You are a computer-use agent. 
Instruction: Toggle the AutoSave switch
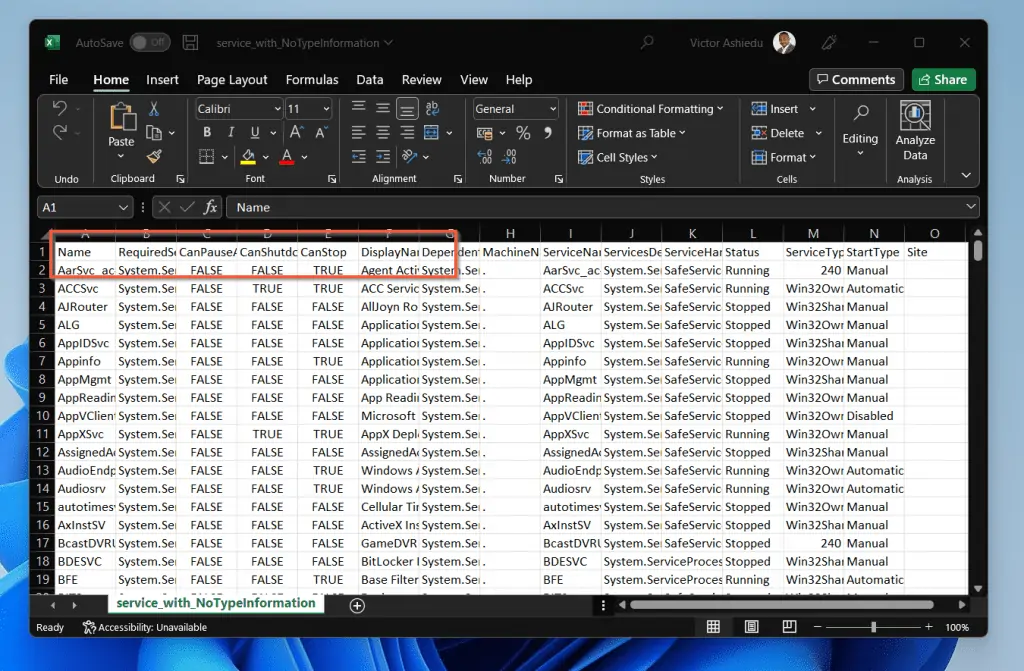(x=150, y=42)
